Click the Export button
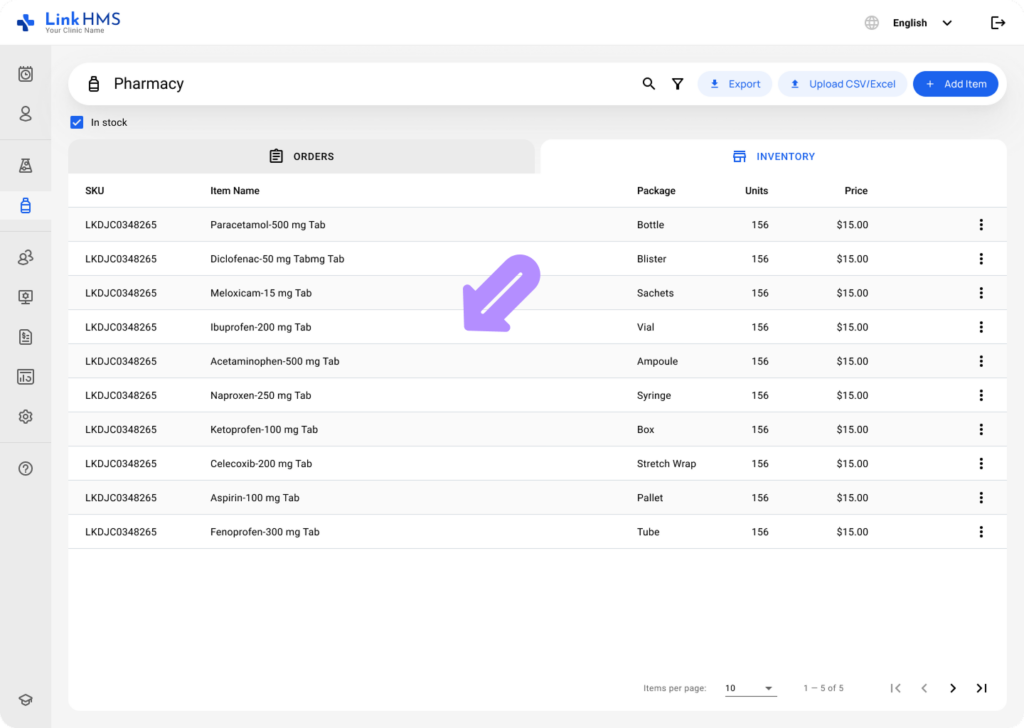1024x728 pixels. [x=735, y=84]
